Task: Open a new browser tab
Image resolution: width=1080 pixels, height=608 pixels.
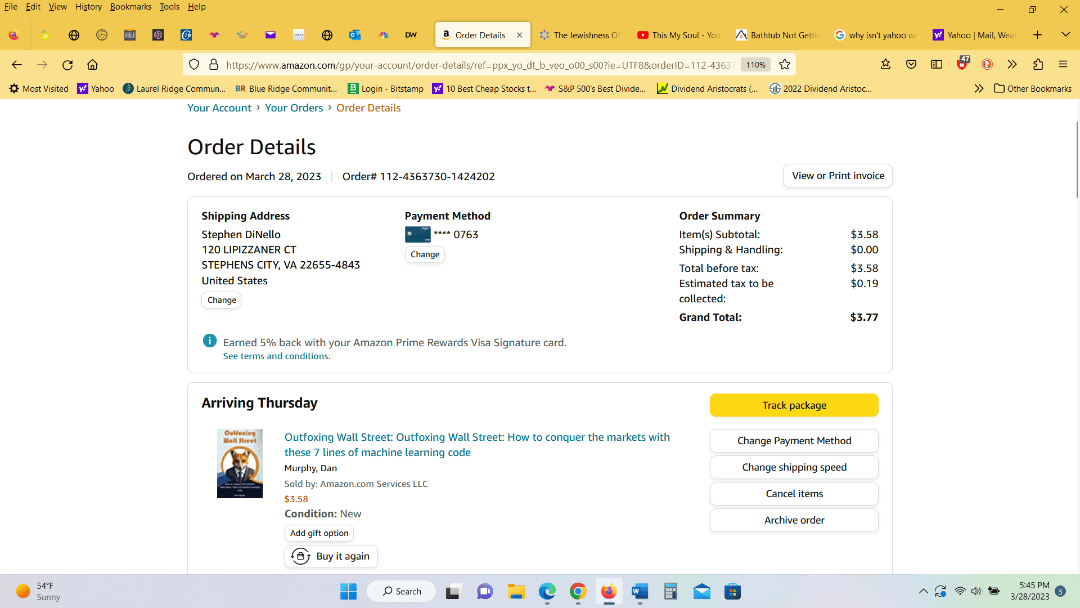Action: pos(1037,35)
